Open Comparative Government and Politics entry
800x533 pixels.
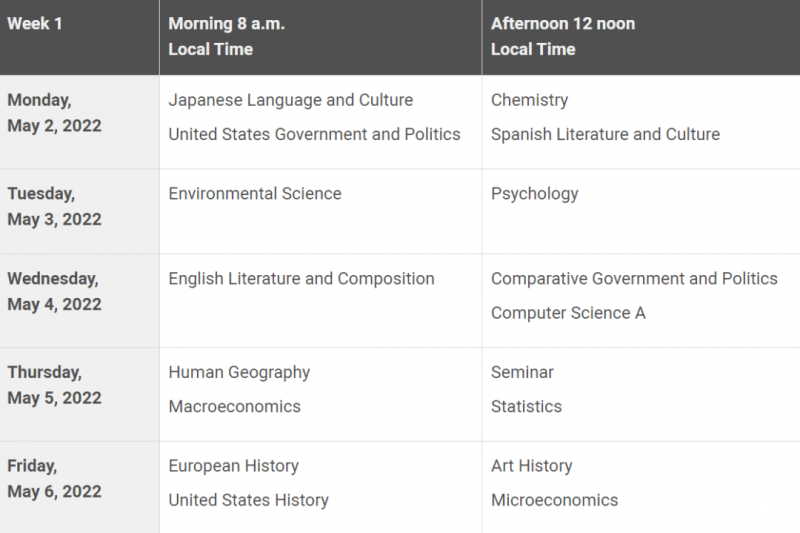point(634,279)
